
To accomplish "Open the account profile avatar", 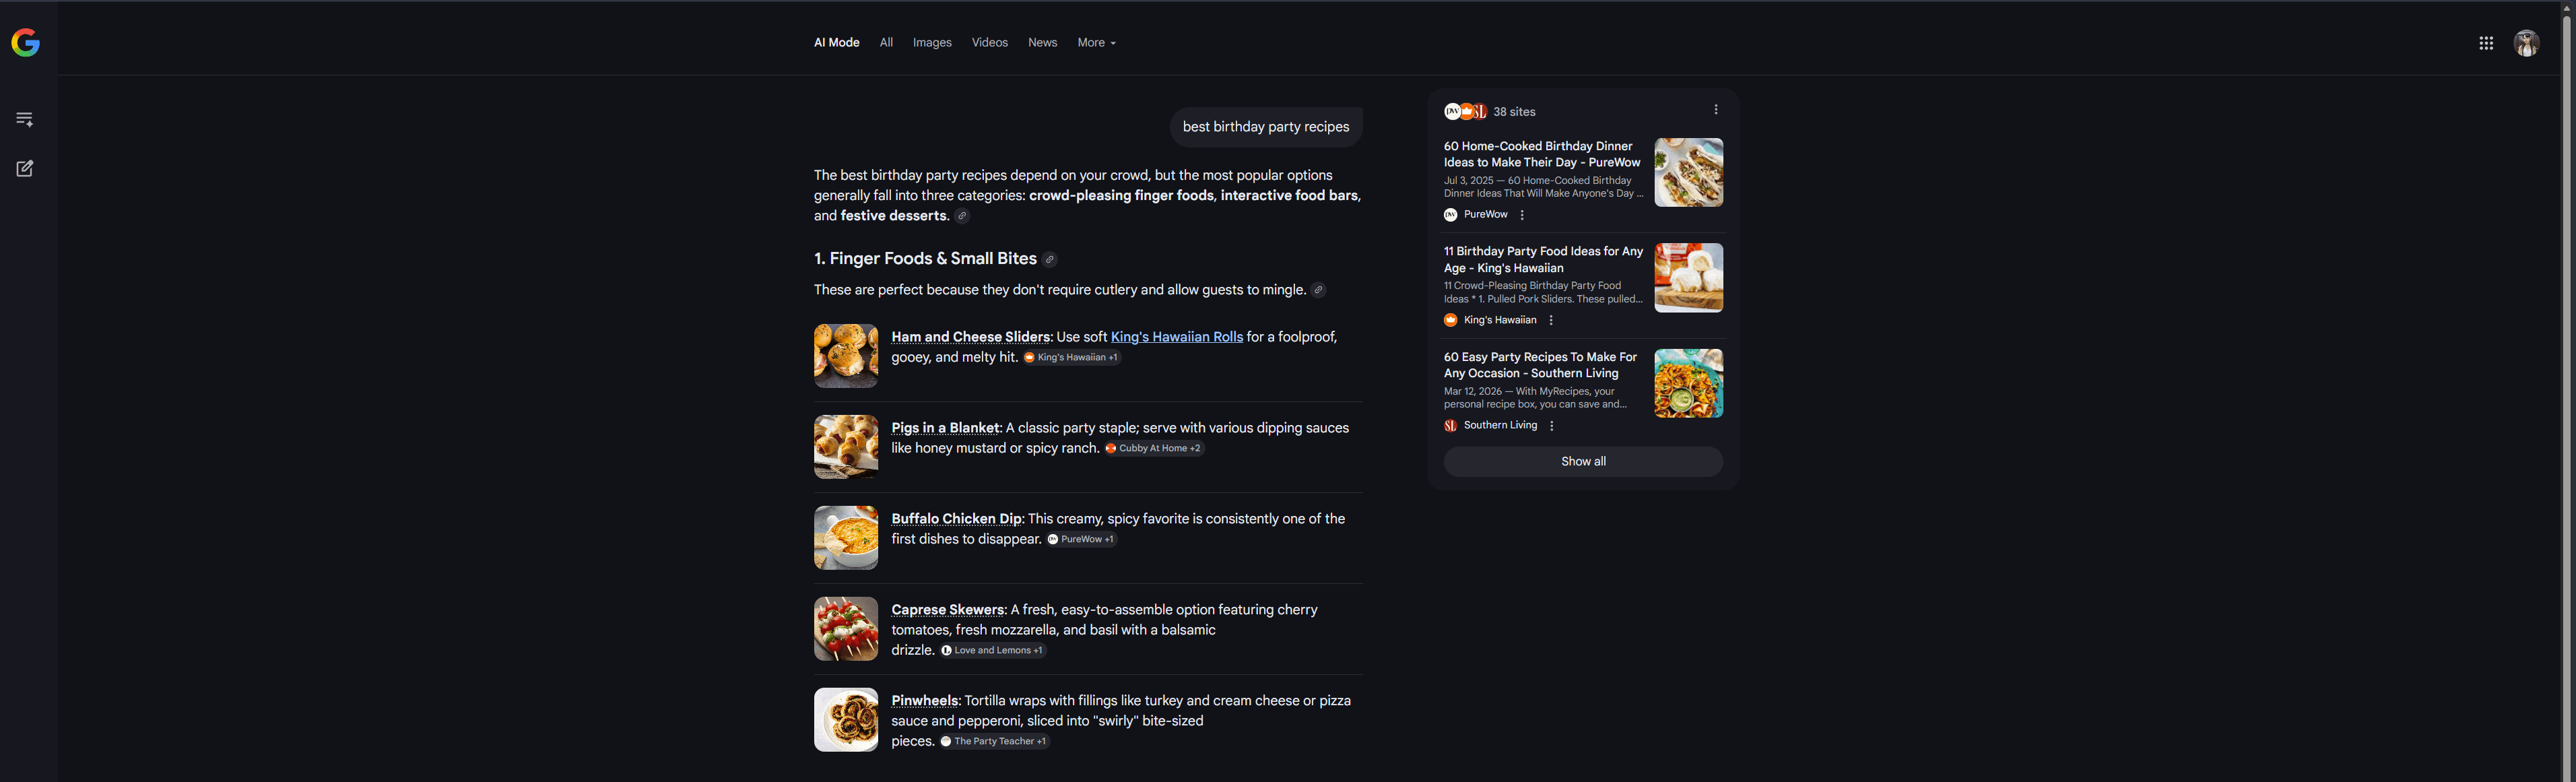I will [x=2526, y=43].
